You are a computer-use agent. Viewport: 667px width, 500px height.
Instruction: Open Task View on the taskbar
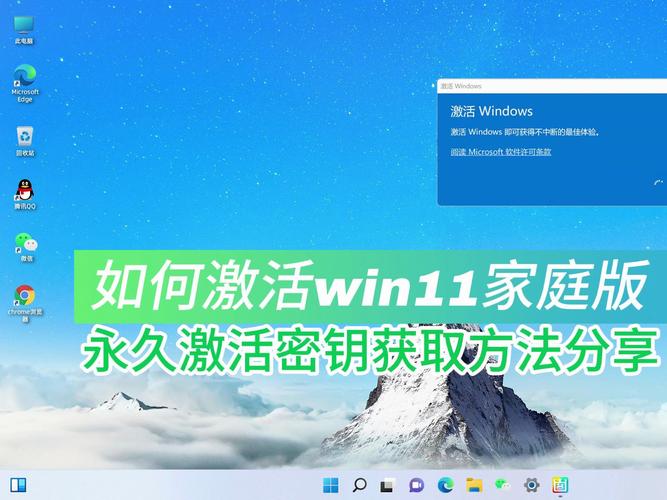click(x=388, y=485)
